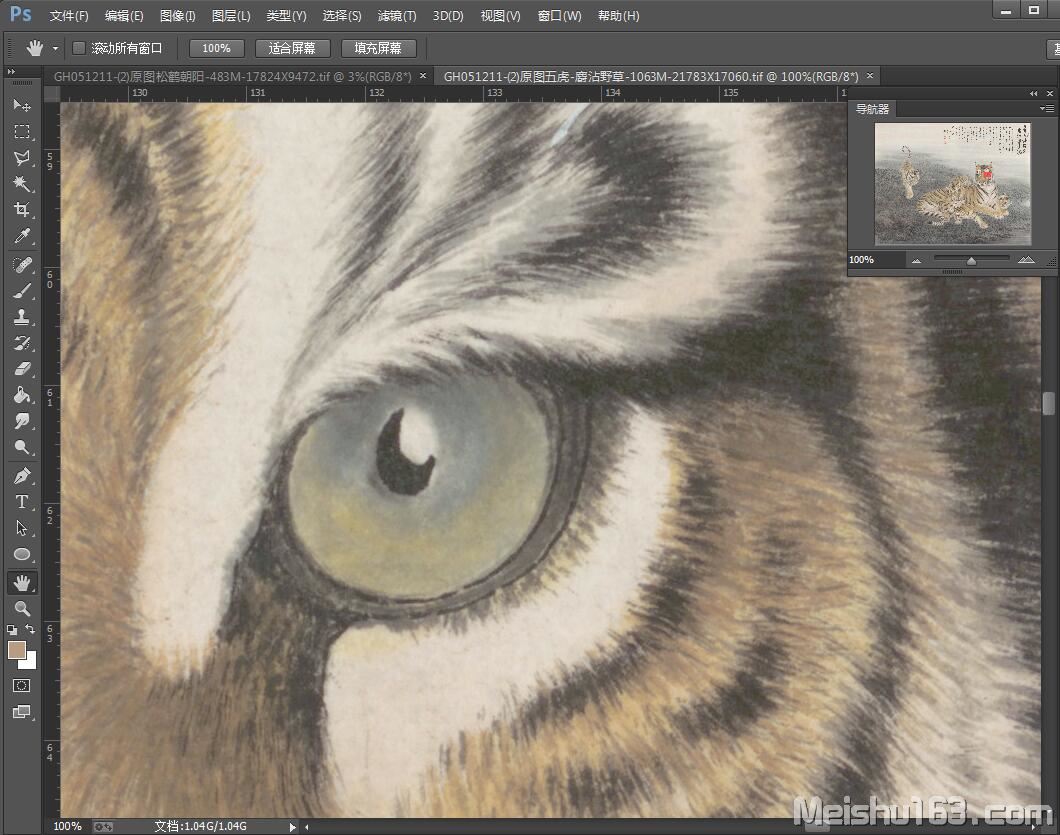
Task: Open the 文件(F) menu
Action: tap(69, 16)
